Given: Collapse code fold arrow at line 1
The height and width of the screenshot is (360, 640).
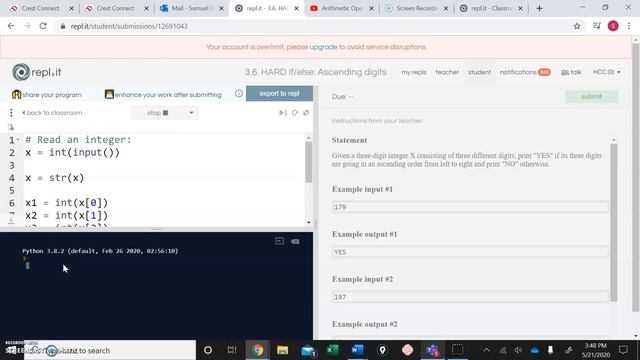Looking at the screenshot, I should pyautogui.click(x=18, y=140).
